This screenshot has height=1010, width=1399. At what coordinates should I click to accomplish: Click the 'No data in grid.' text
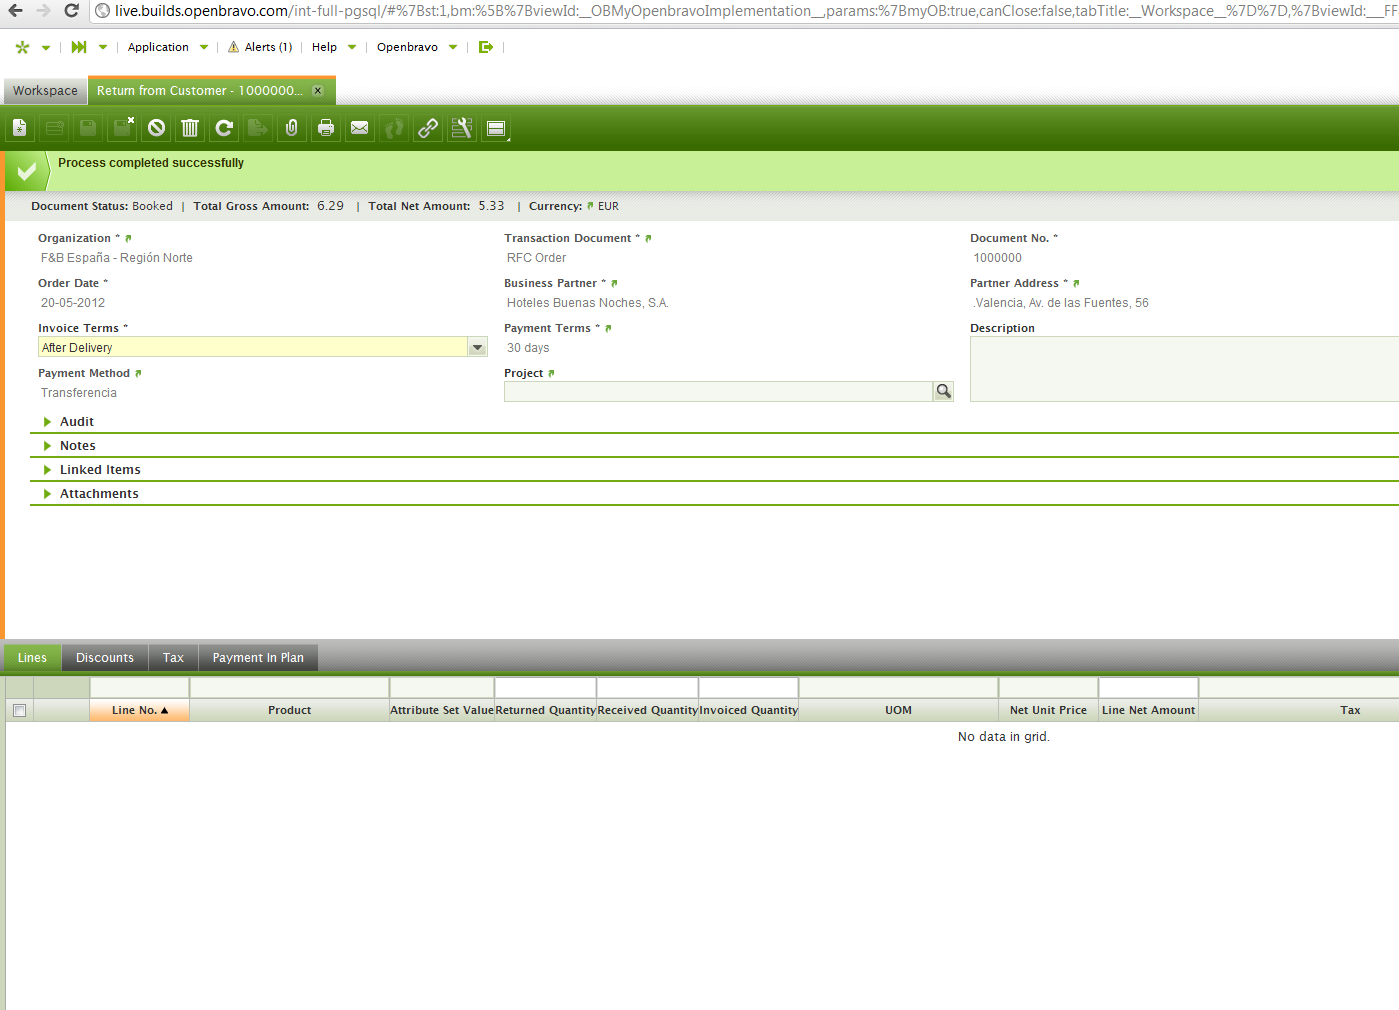(1004, 737)
